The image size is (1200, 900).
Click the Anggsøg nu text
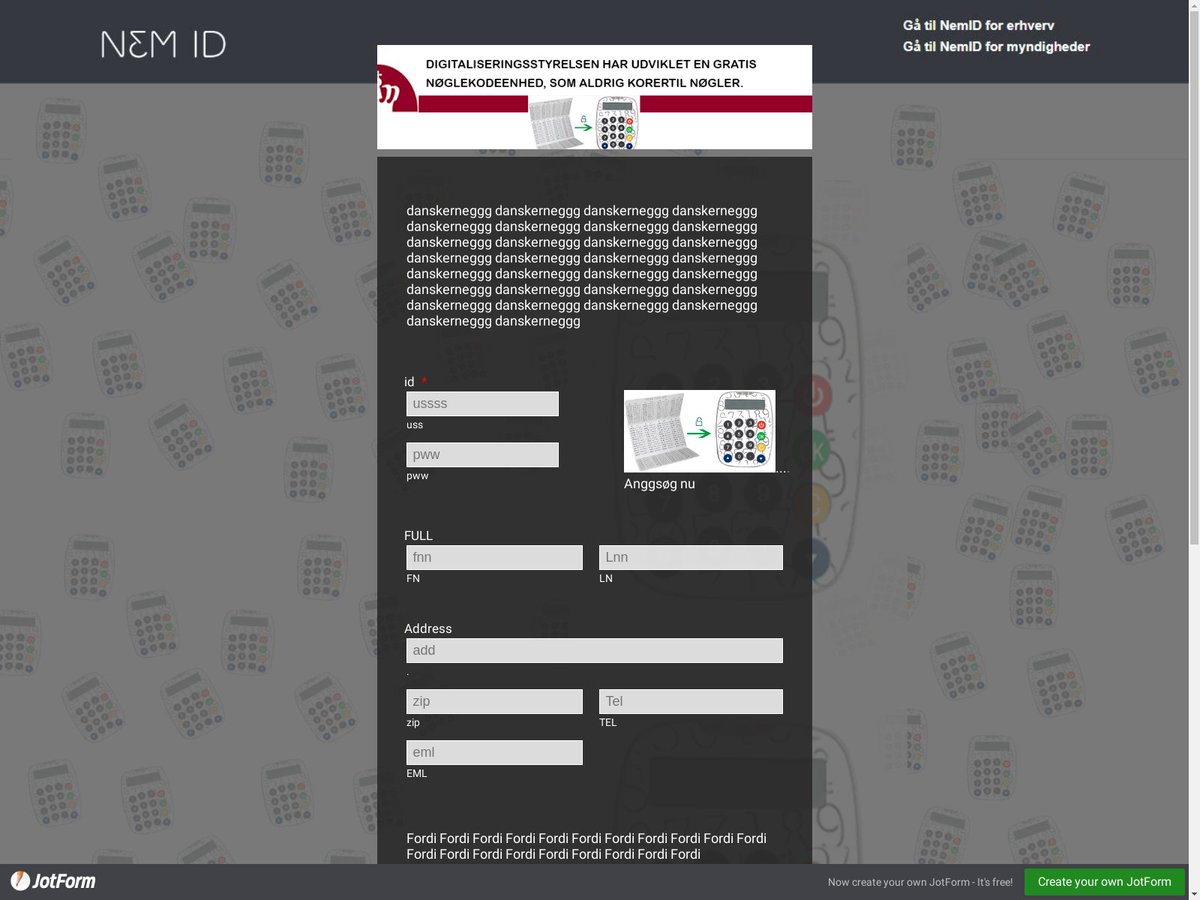tap(659, 484)
